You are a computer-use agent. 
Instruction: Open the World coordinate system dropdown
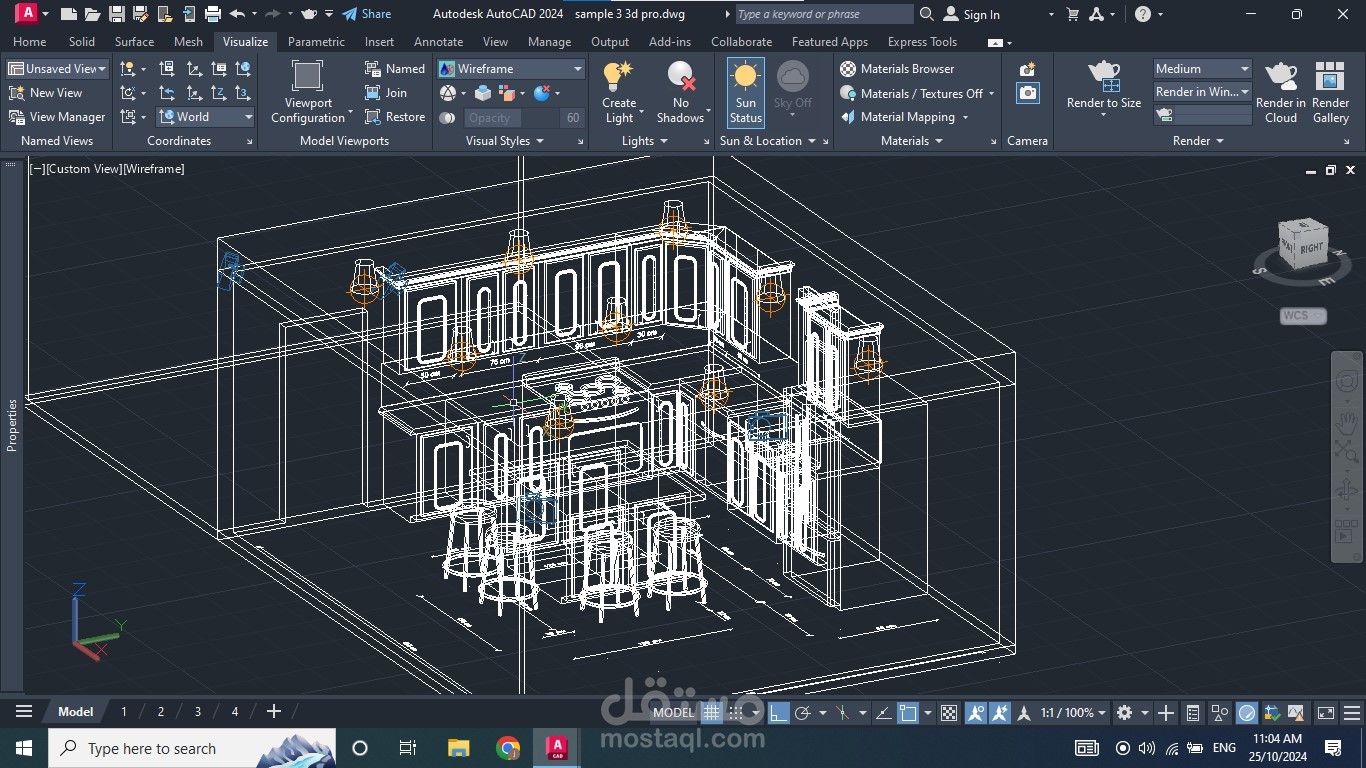[x=248, y=117]
